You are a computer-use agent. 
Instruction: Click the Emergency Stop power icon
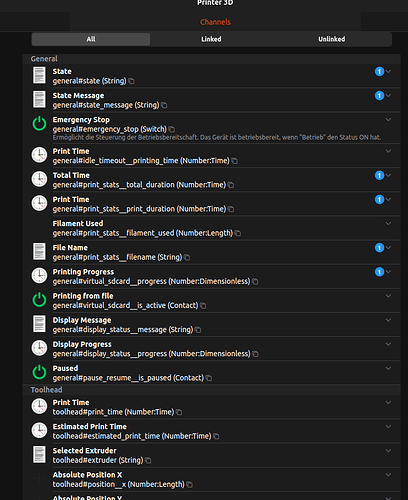click(x=39, y=124)
